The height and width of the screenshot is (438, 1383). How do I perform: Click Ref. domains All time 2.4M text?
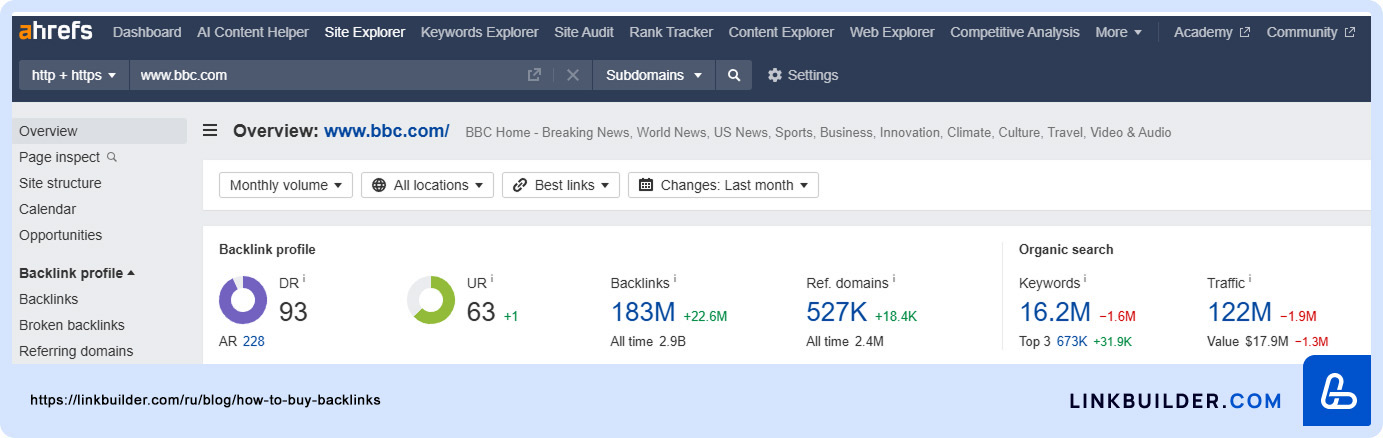coord(845,341)
